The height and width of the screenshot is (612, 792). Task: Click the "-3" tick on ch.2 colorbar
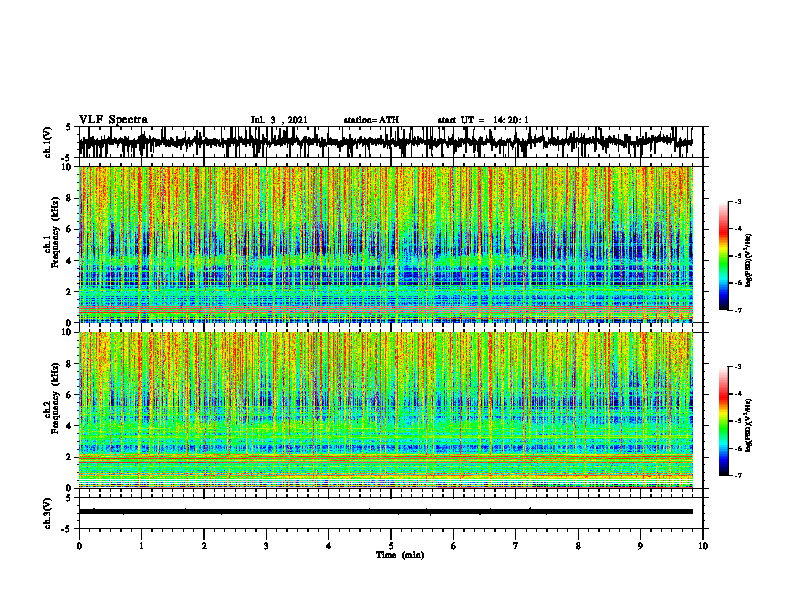pos(737,367)
